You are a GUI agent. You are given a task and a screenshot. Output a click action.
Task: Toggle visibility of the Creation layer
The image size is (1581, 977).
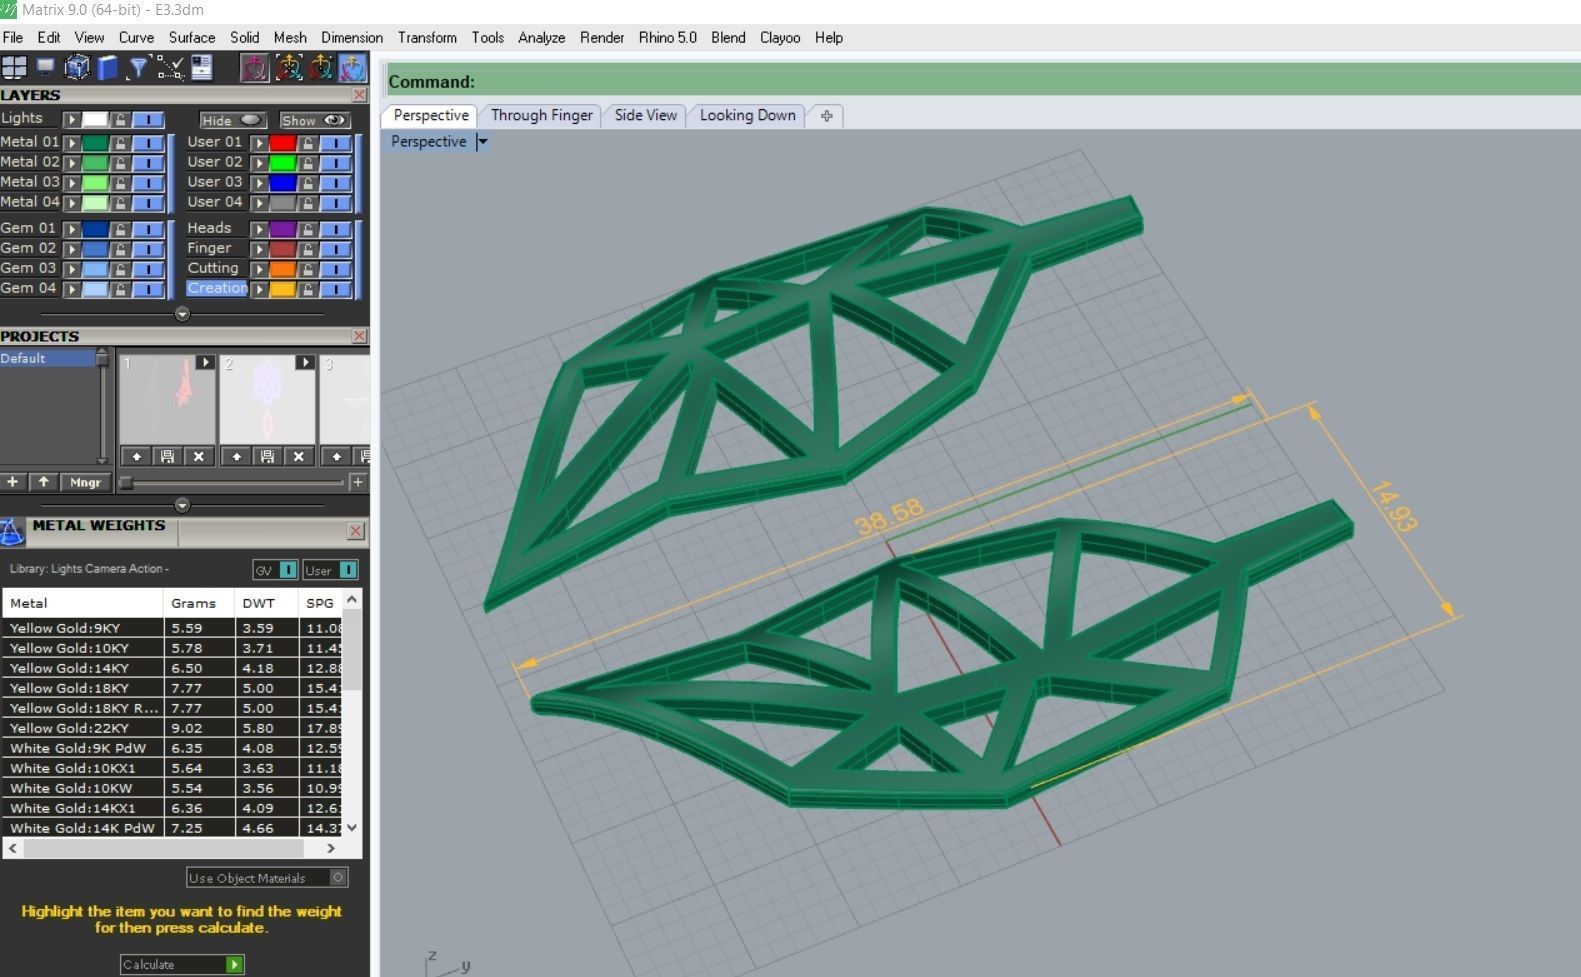pyautogui.click(x=336, y=289)
